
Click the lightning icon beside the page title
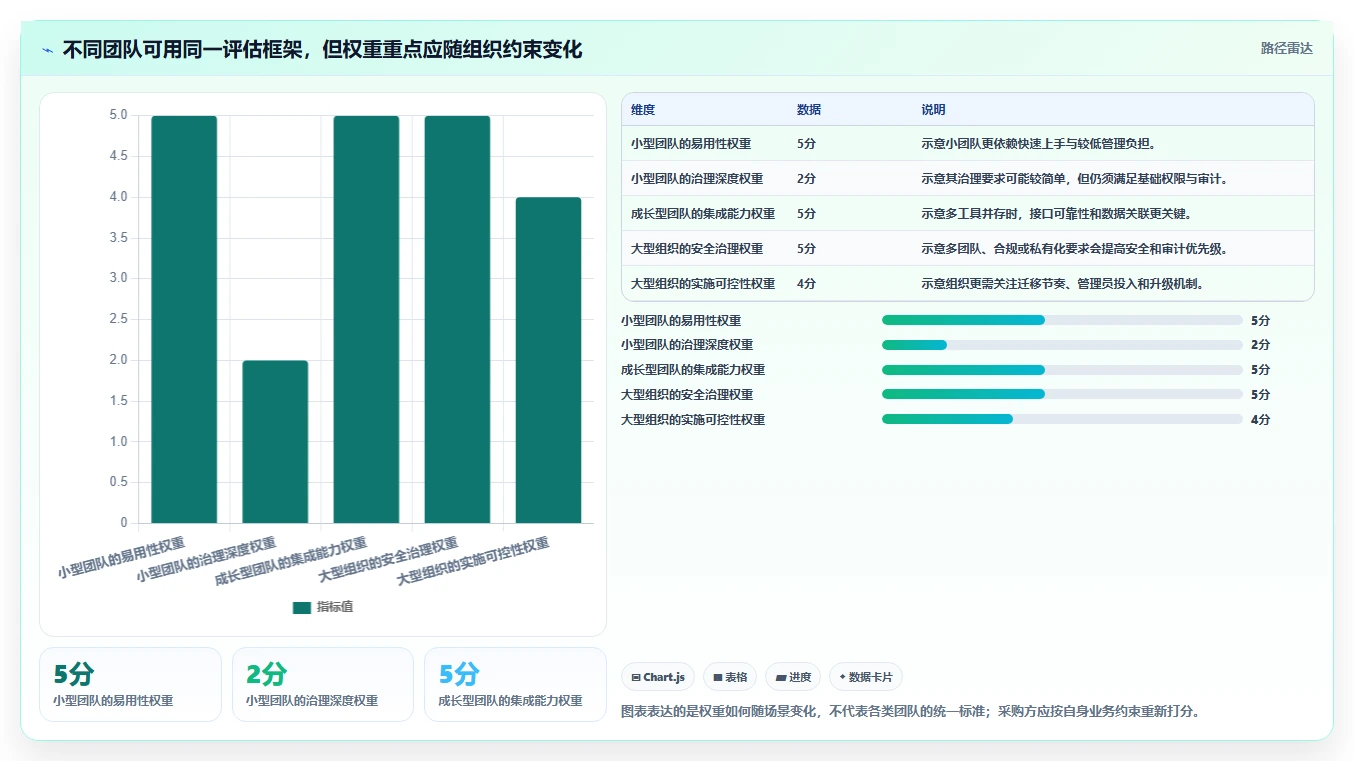(x=48, y=50)
